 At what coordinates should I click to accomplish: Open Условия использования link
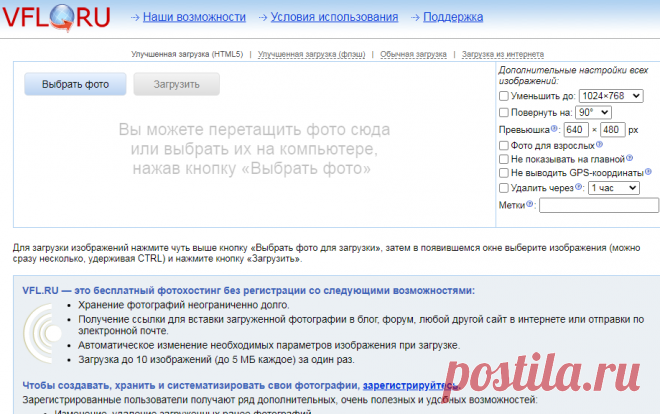(334, 17)
